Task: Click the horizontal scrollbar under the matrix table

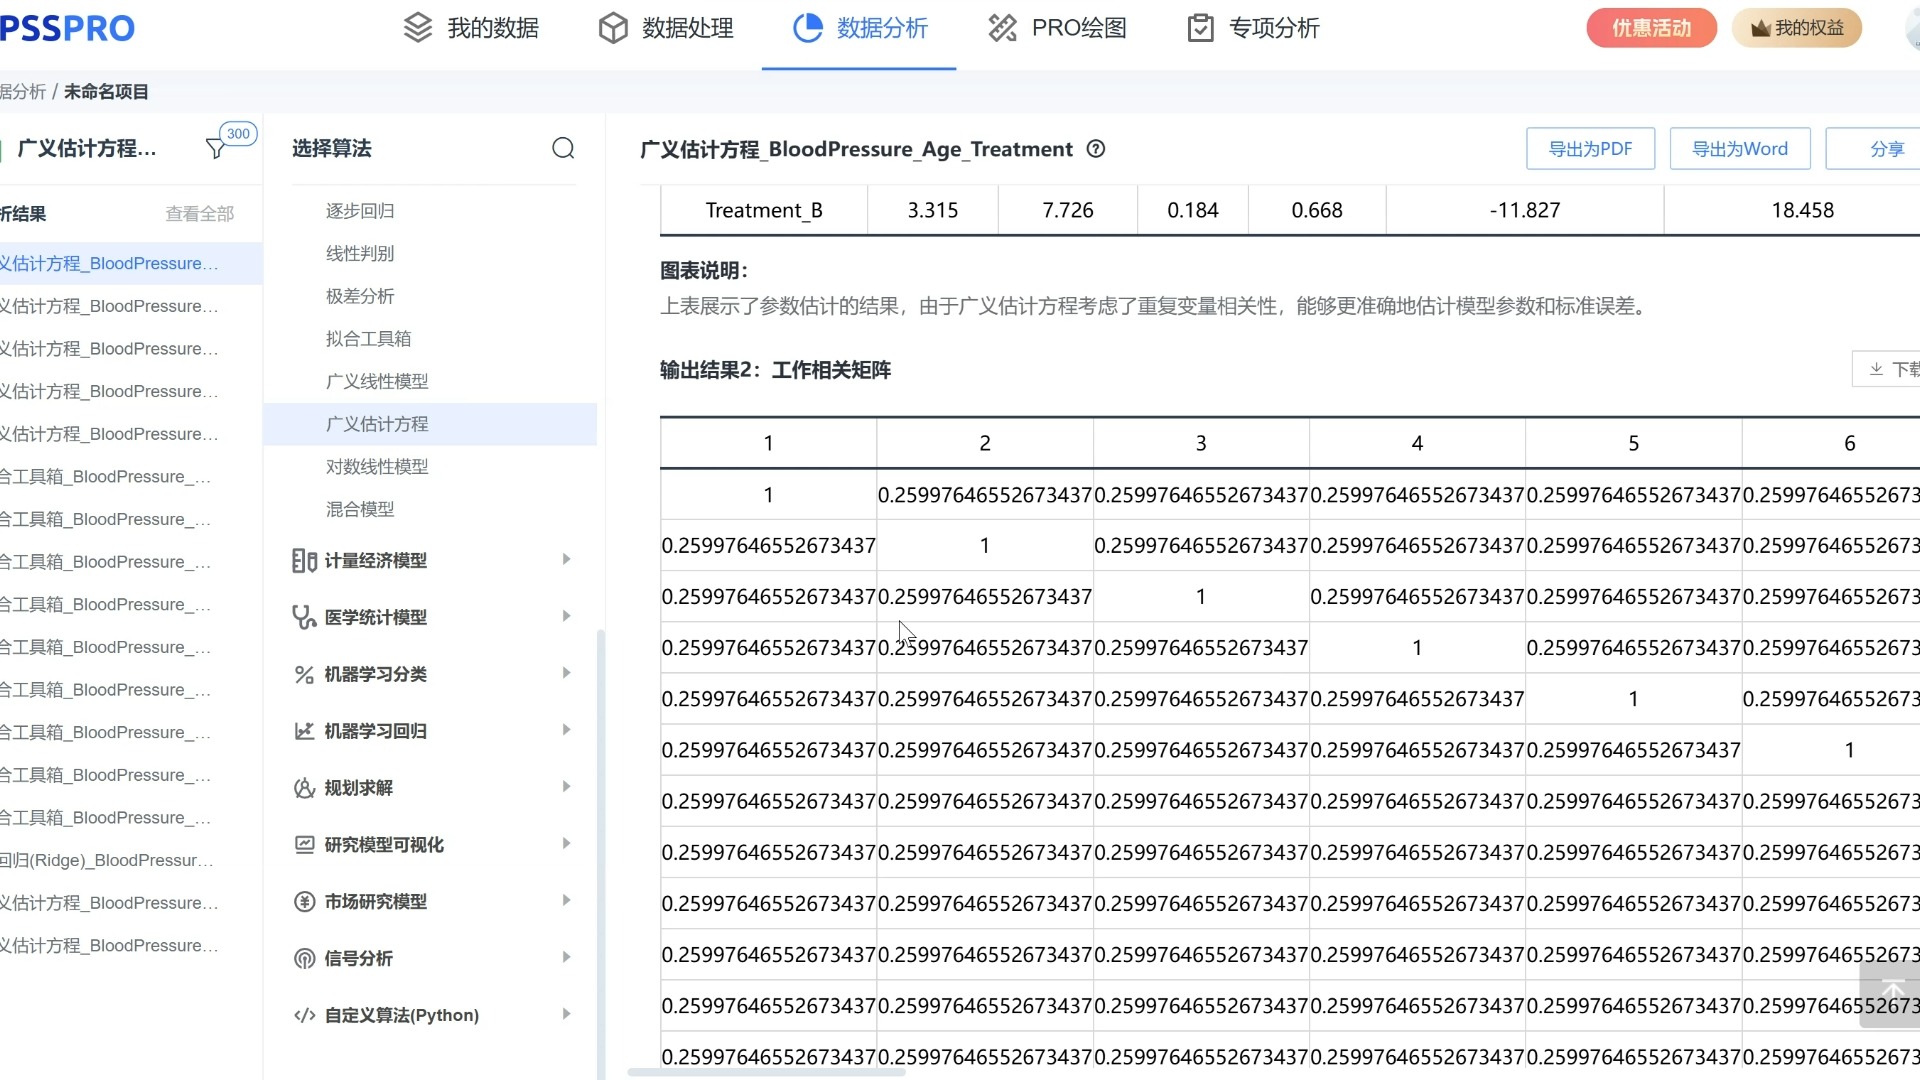Action: click(766, 1072)
